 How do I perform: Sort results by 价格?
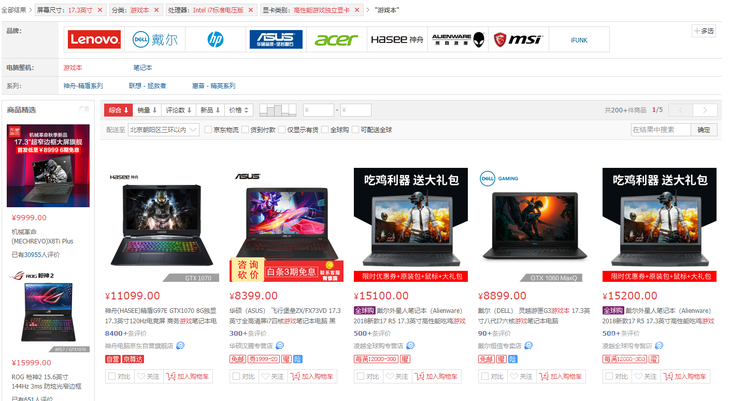coord(239,110)
